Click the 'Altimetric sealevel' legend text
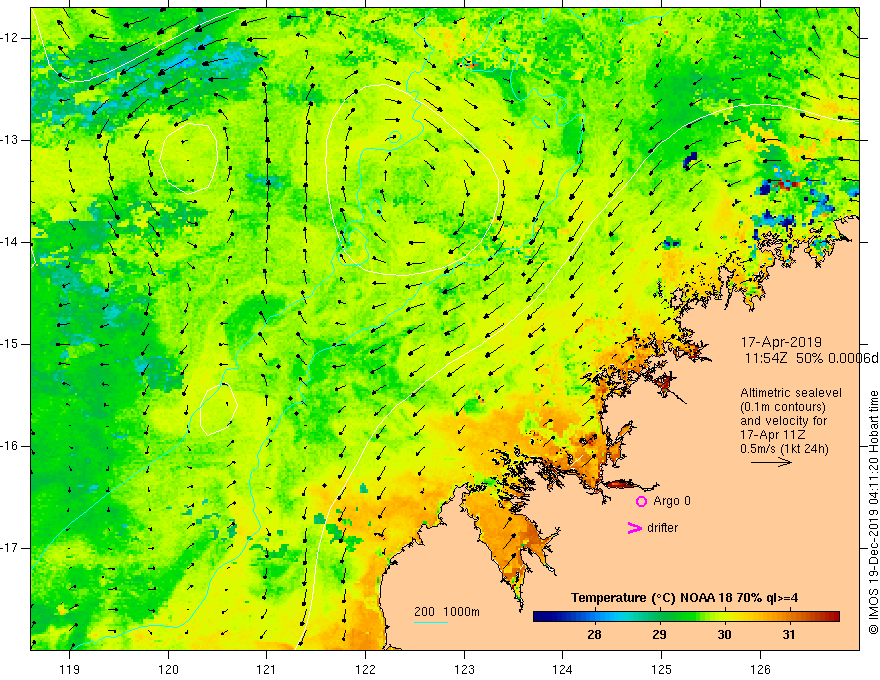 pos(791,393)
